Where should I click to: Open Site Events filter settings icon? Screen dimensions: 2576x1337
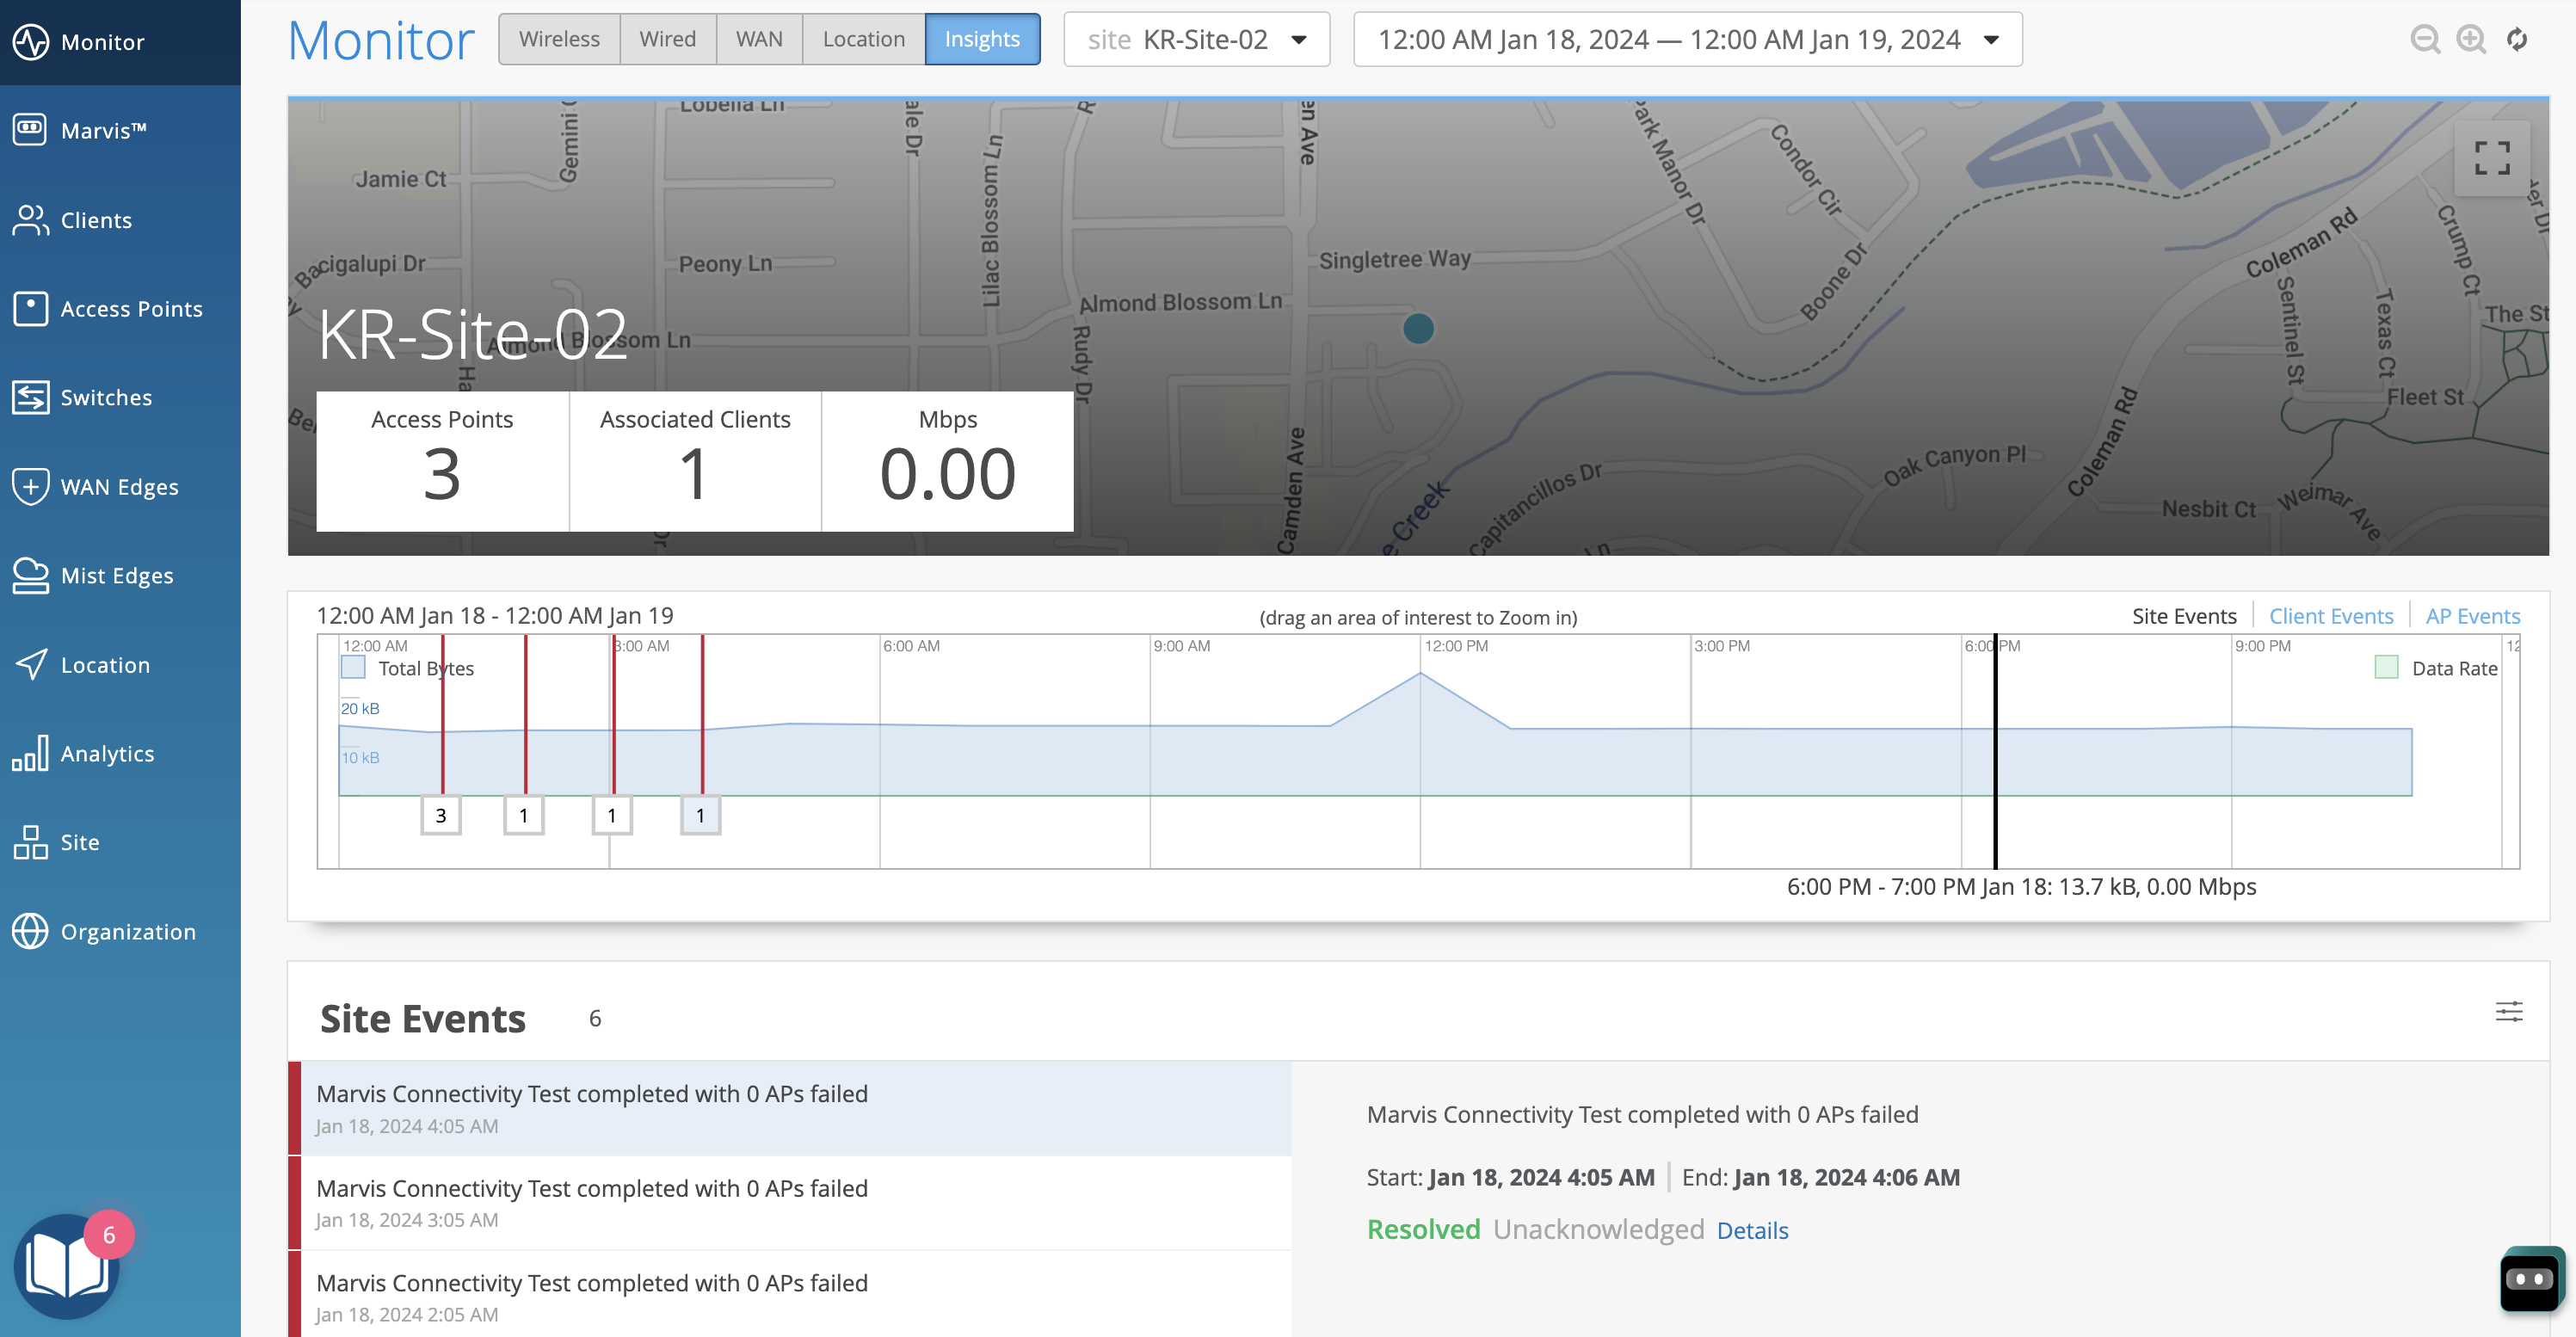(2508, 1011)
